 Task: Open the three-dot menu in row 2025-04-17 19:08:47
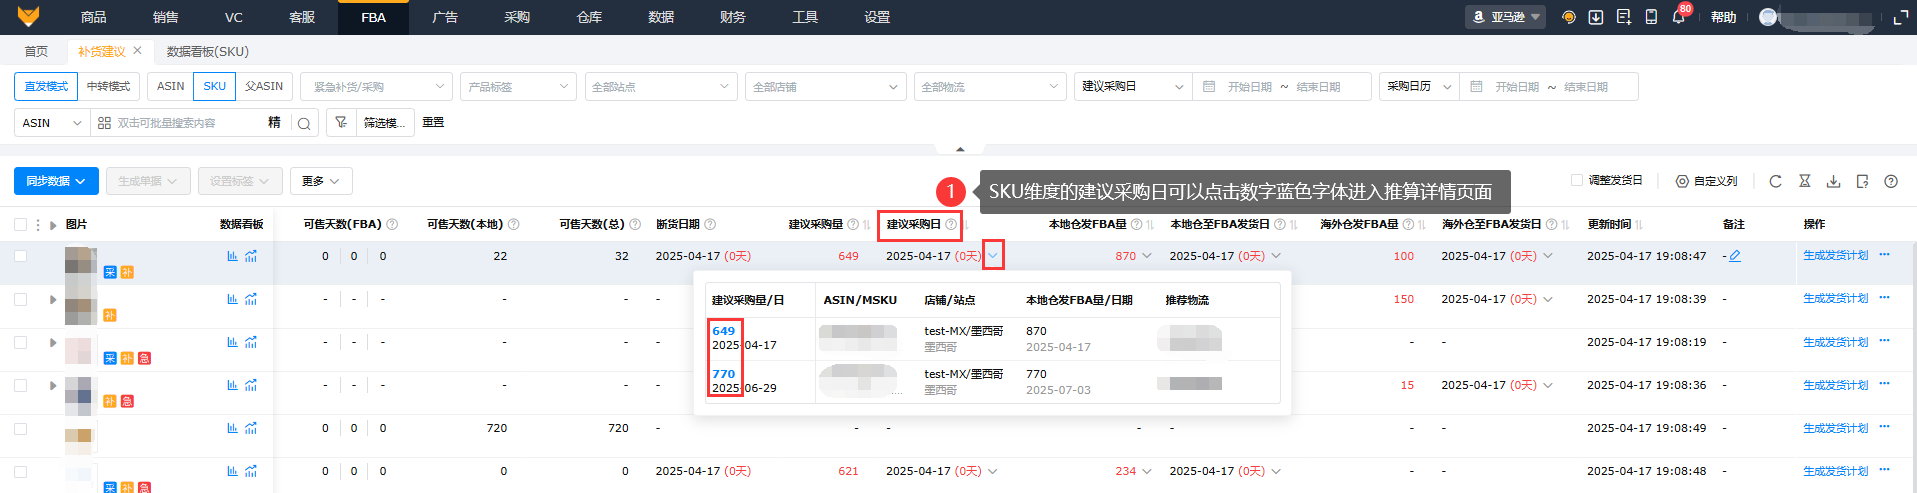(x=1884, y=255)
